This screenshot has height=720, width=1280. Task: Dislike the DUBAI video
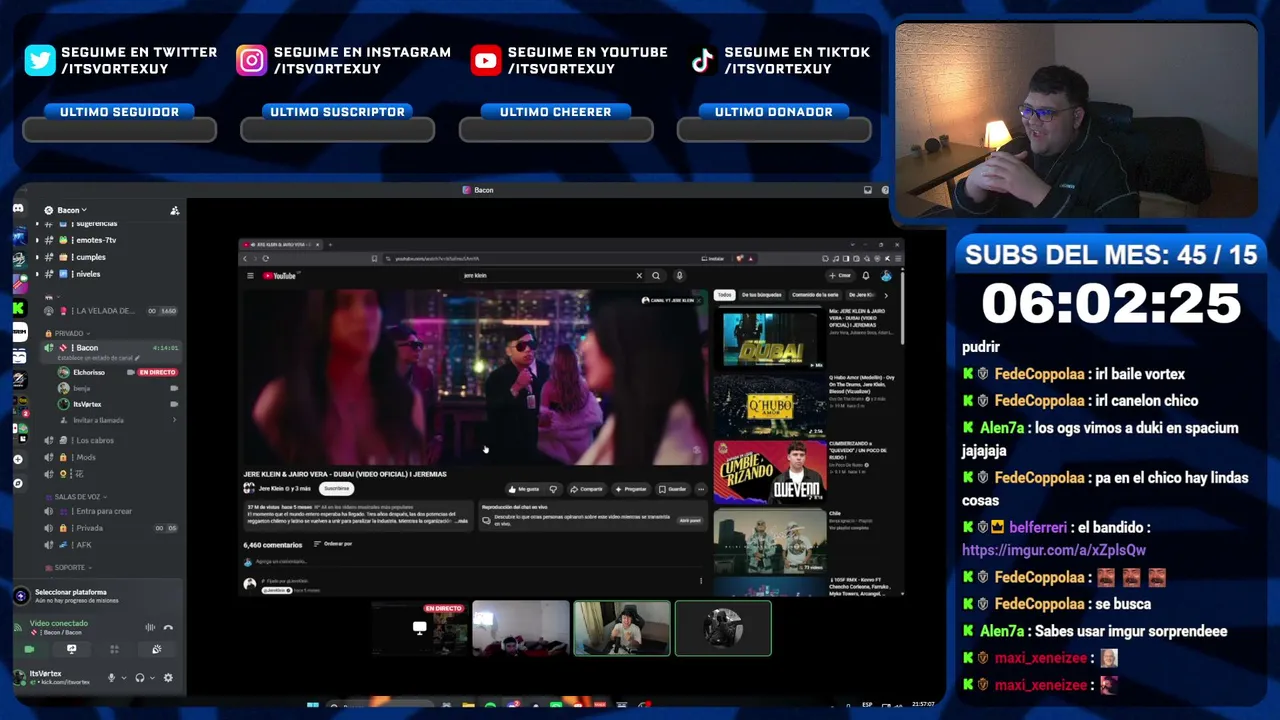[553, 489]
